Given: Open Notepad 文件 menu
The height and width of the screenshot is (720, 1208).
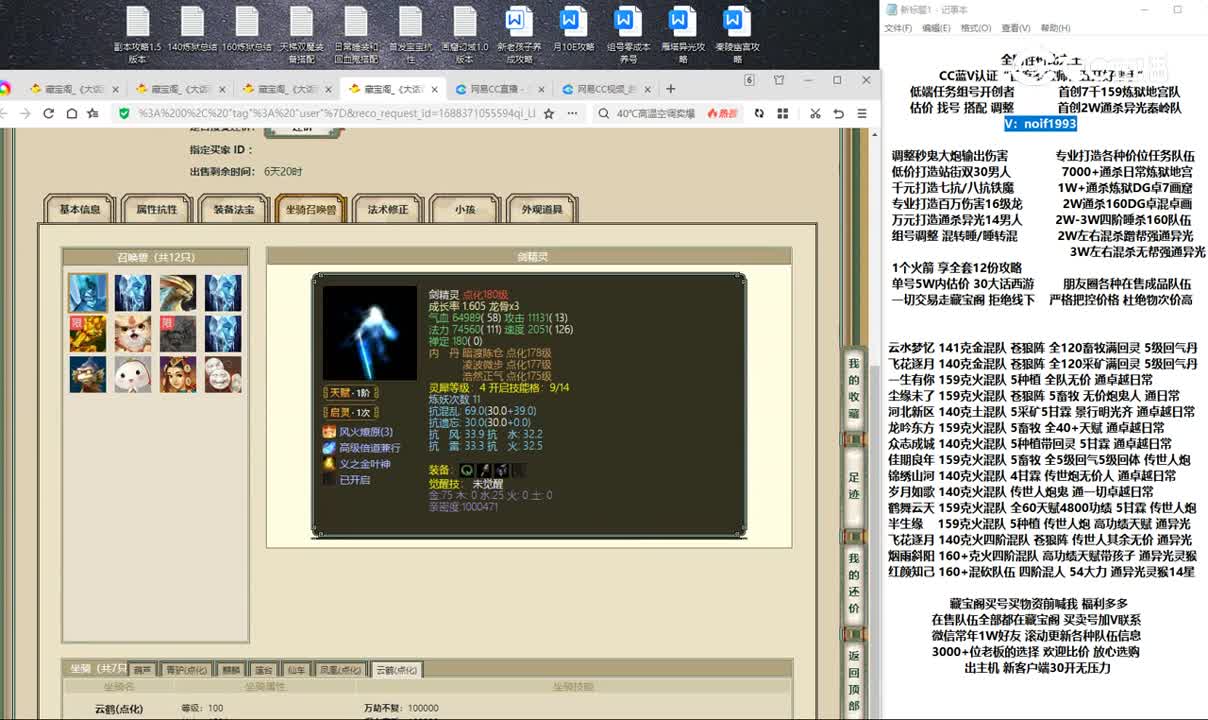Looking at the screenshot, I should pyautogui.click(x=897, y=28).
